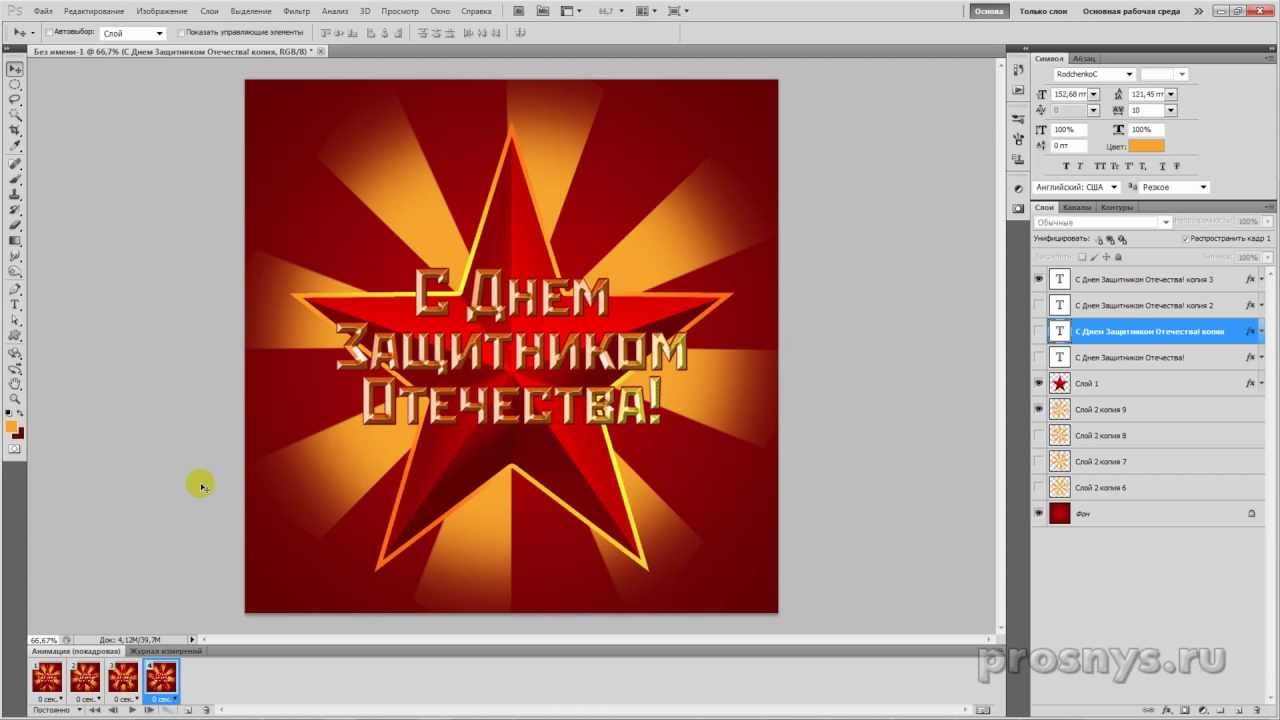Enable 'Показать управляющие элементы' checkbox
The height and width of the screenshot is (720, 1280).
pos(180,32)
